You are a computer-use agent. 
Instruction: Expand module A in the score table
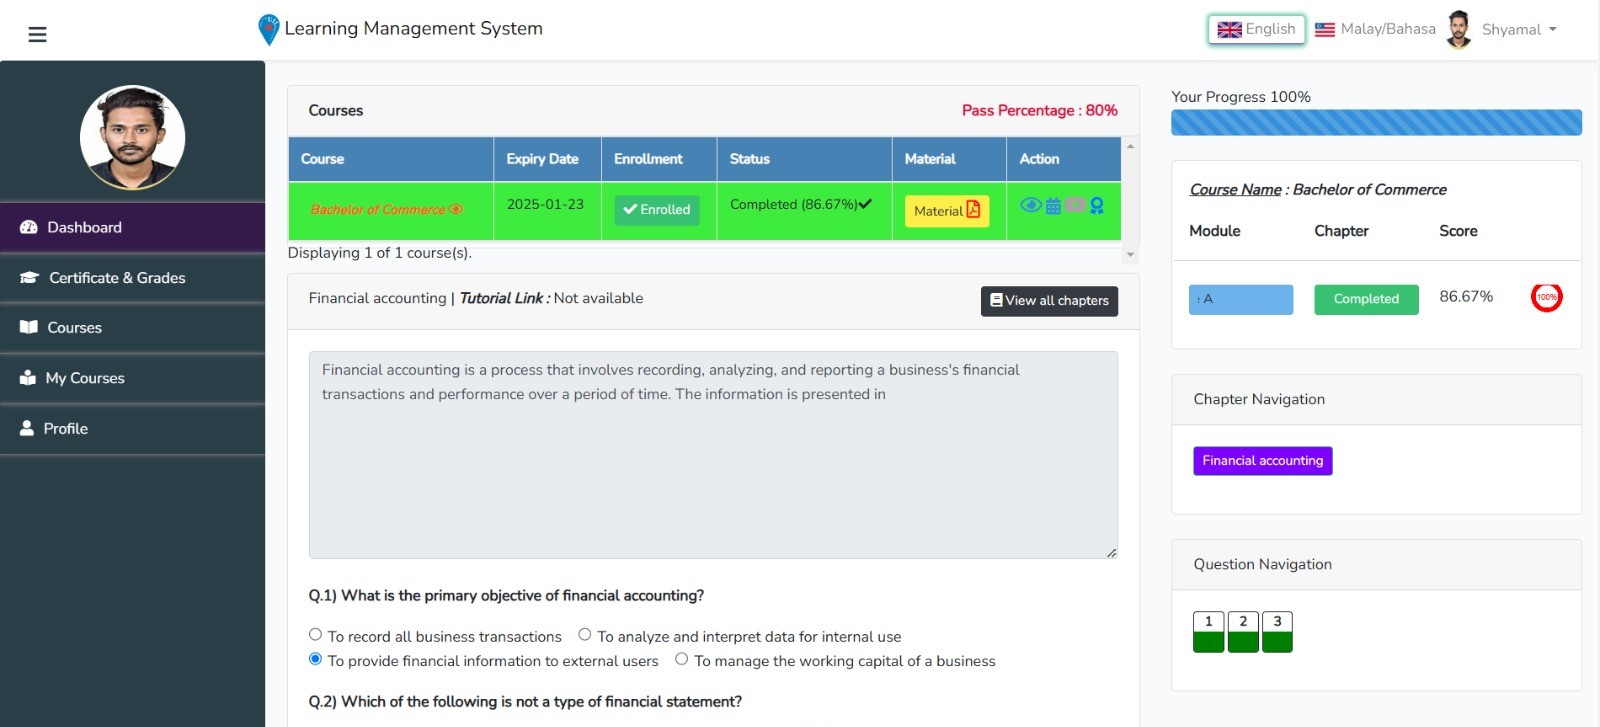click(x=1240, y=299)
